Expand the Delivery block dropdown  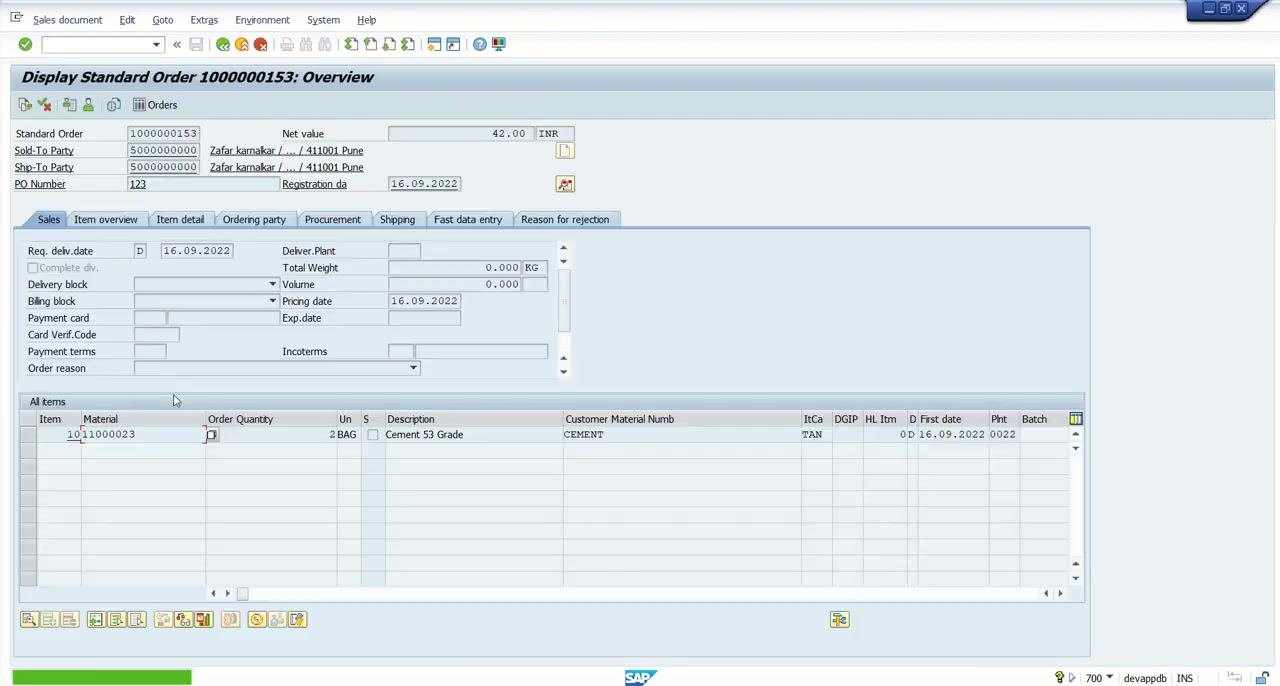coord(272,285)
